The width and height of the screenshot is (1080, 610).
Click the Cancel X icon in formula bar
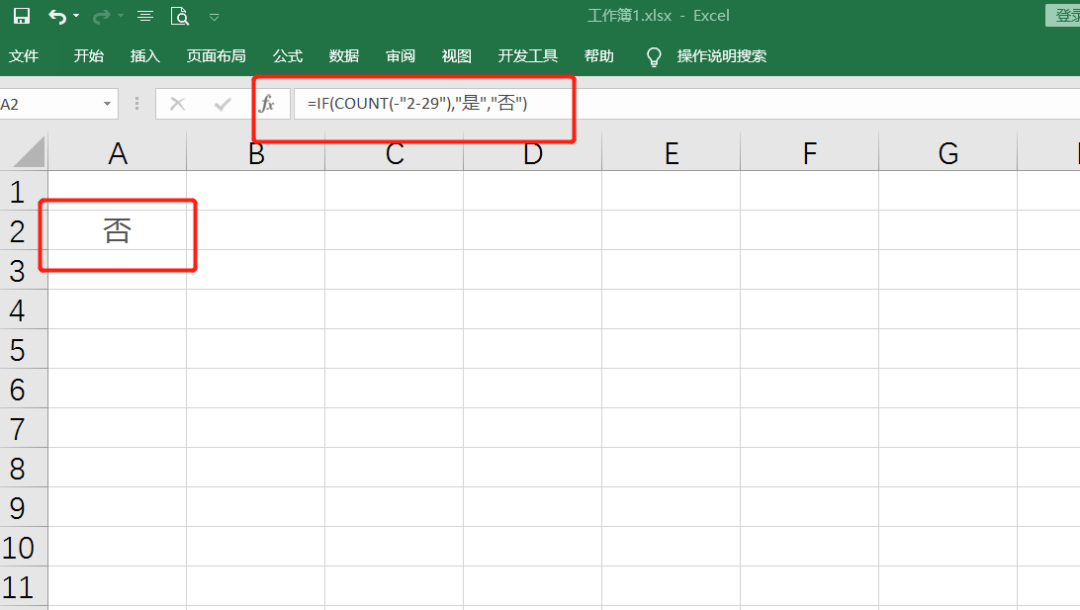[177, 104]
